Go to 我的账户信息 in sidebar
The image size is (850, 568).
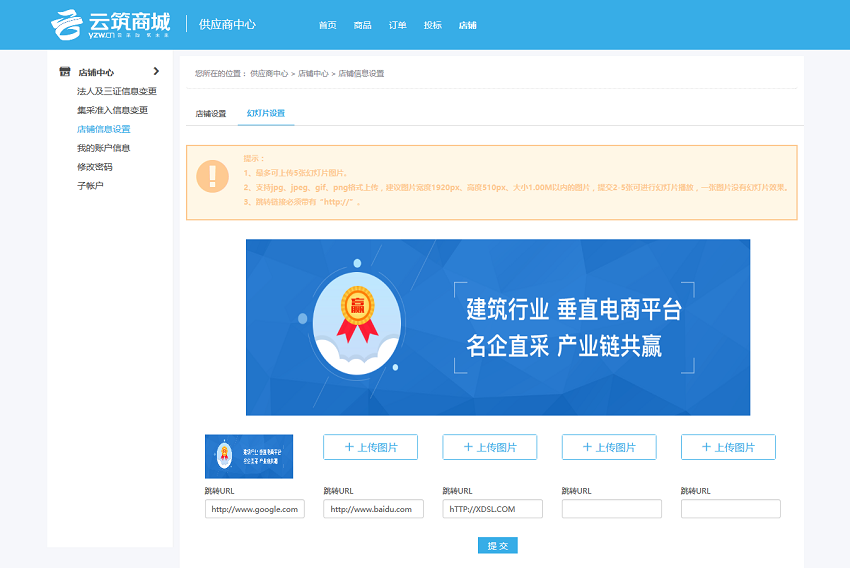click(x=103, y=148)
